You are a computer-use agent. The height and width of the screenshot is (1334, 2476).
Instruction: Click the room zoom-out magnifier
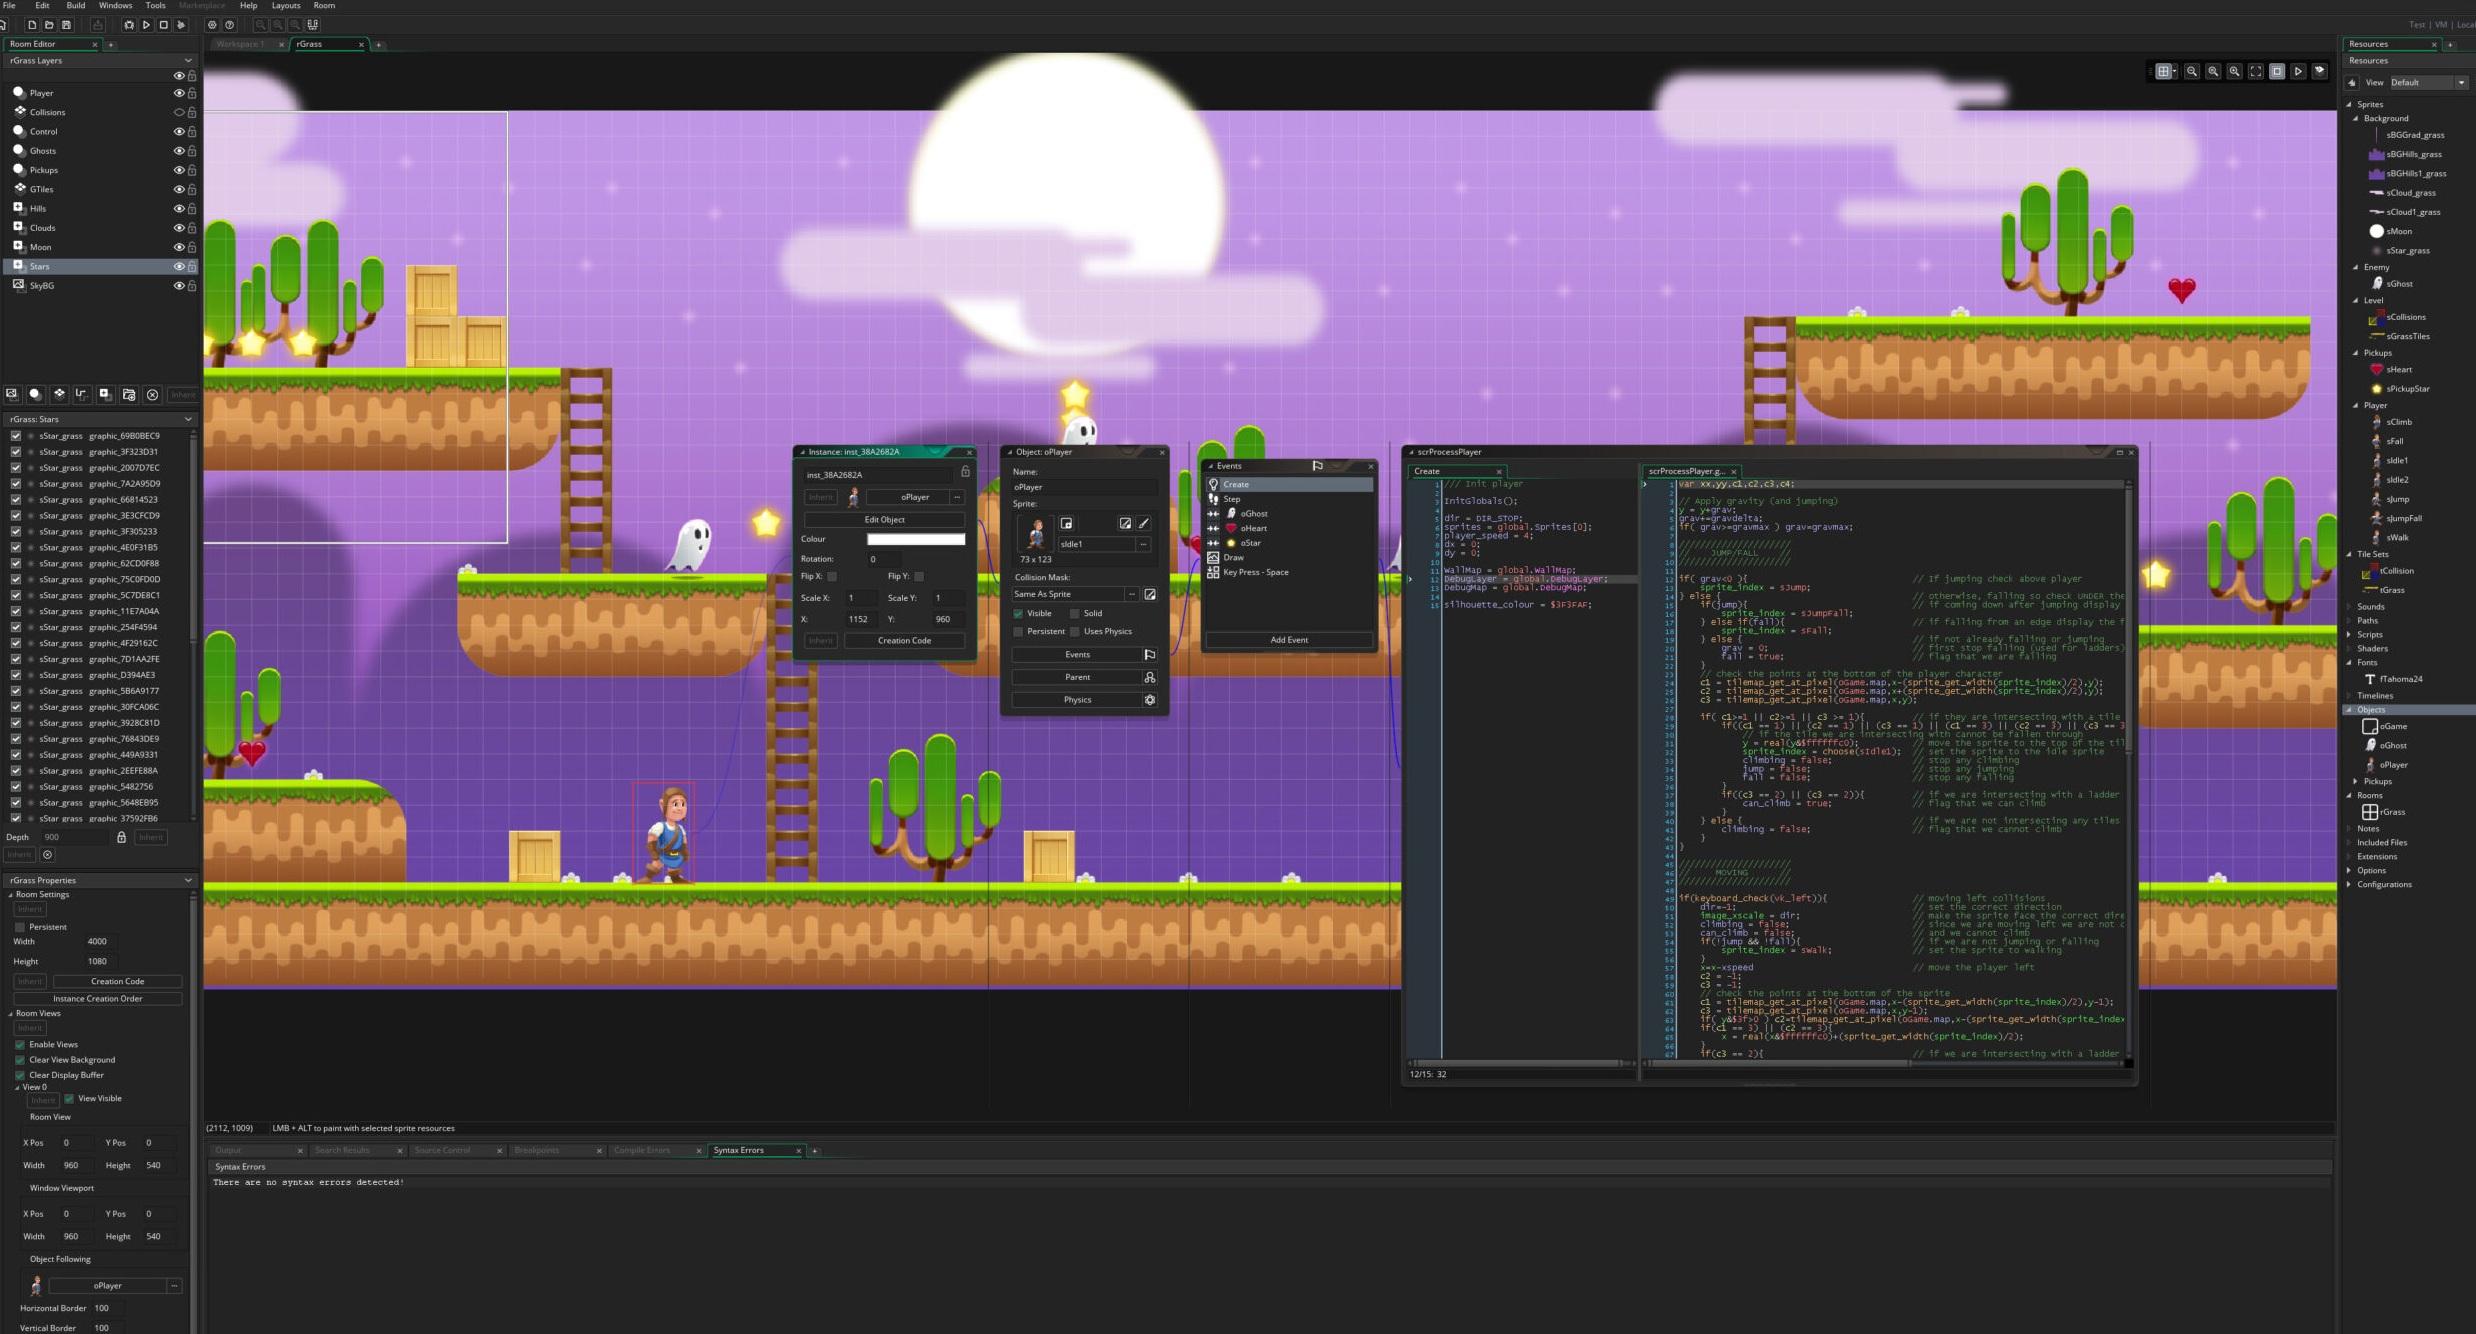coord(2191,71)
